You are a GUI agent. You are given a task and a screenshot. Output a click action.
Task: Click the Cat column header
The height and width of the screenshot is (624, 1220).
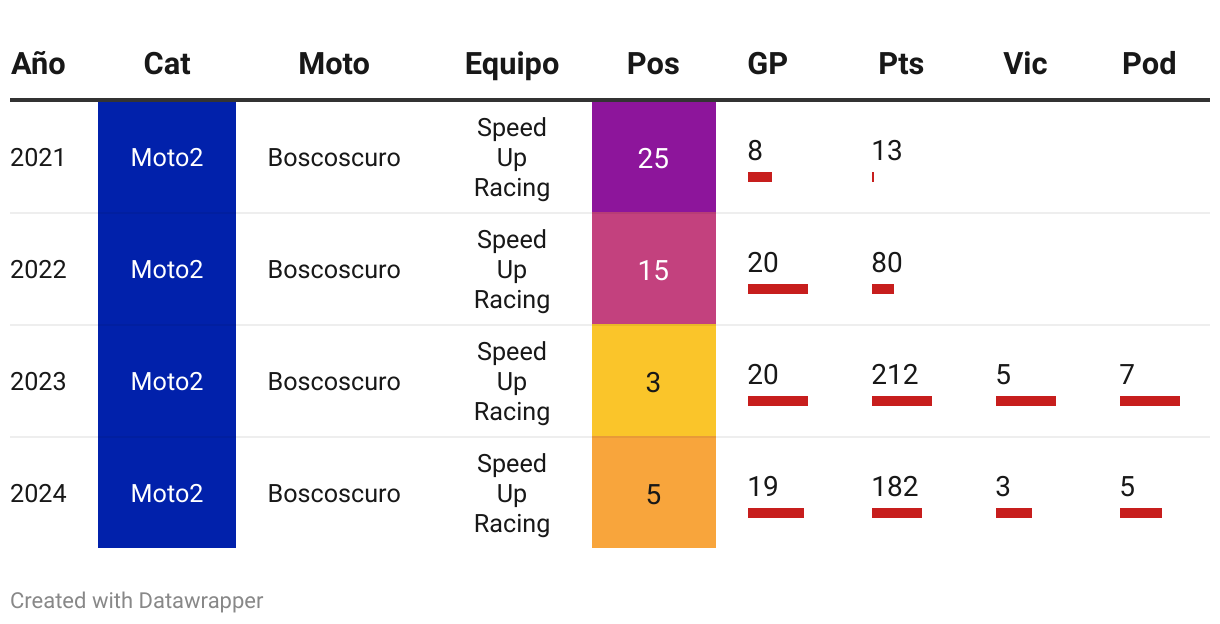[x=167, y=64]
